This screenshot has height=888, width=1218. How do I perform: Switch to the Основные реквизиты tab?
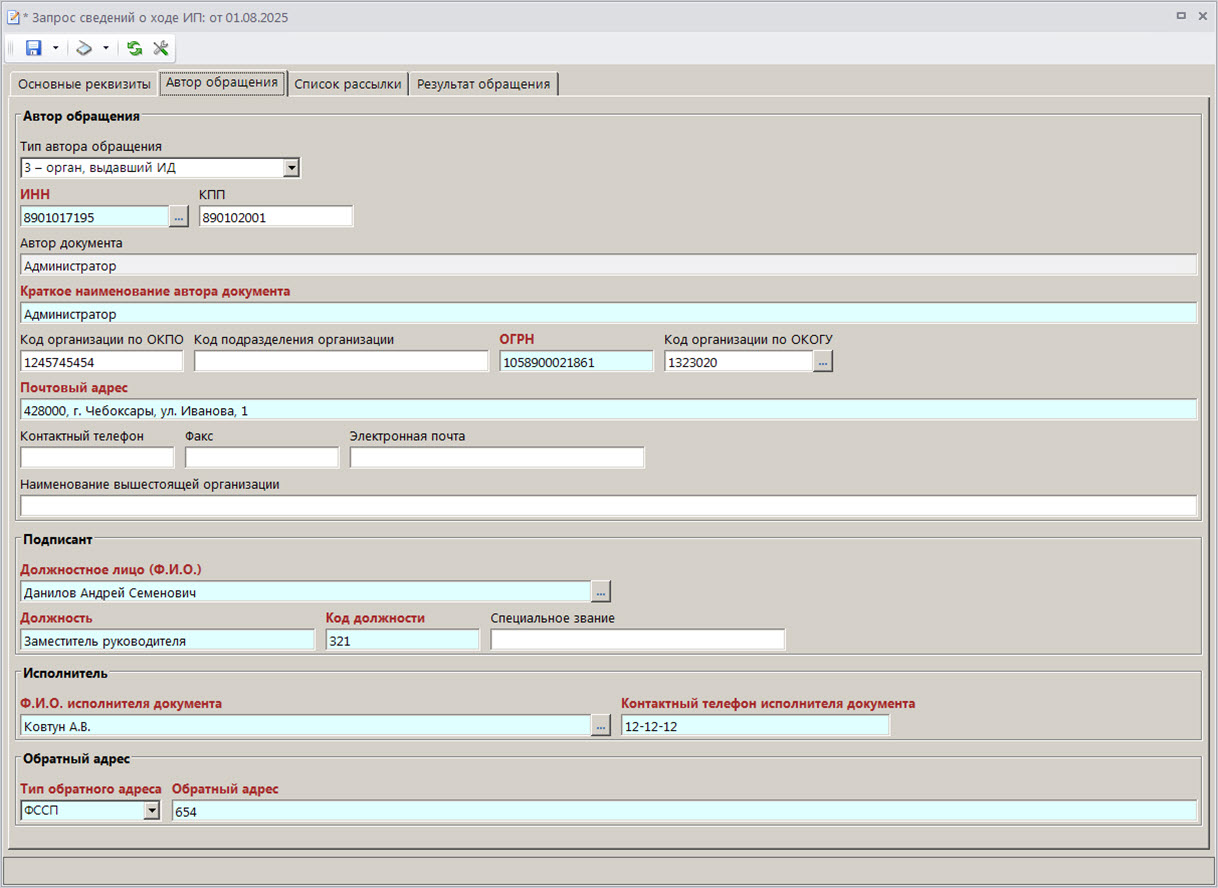(84, 84)
